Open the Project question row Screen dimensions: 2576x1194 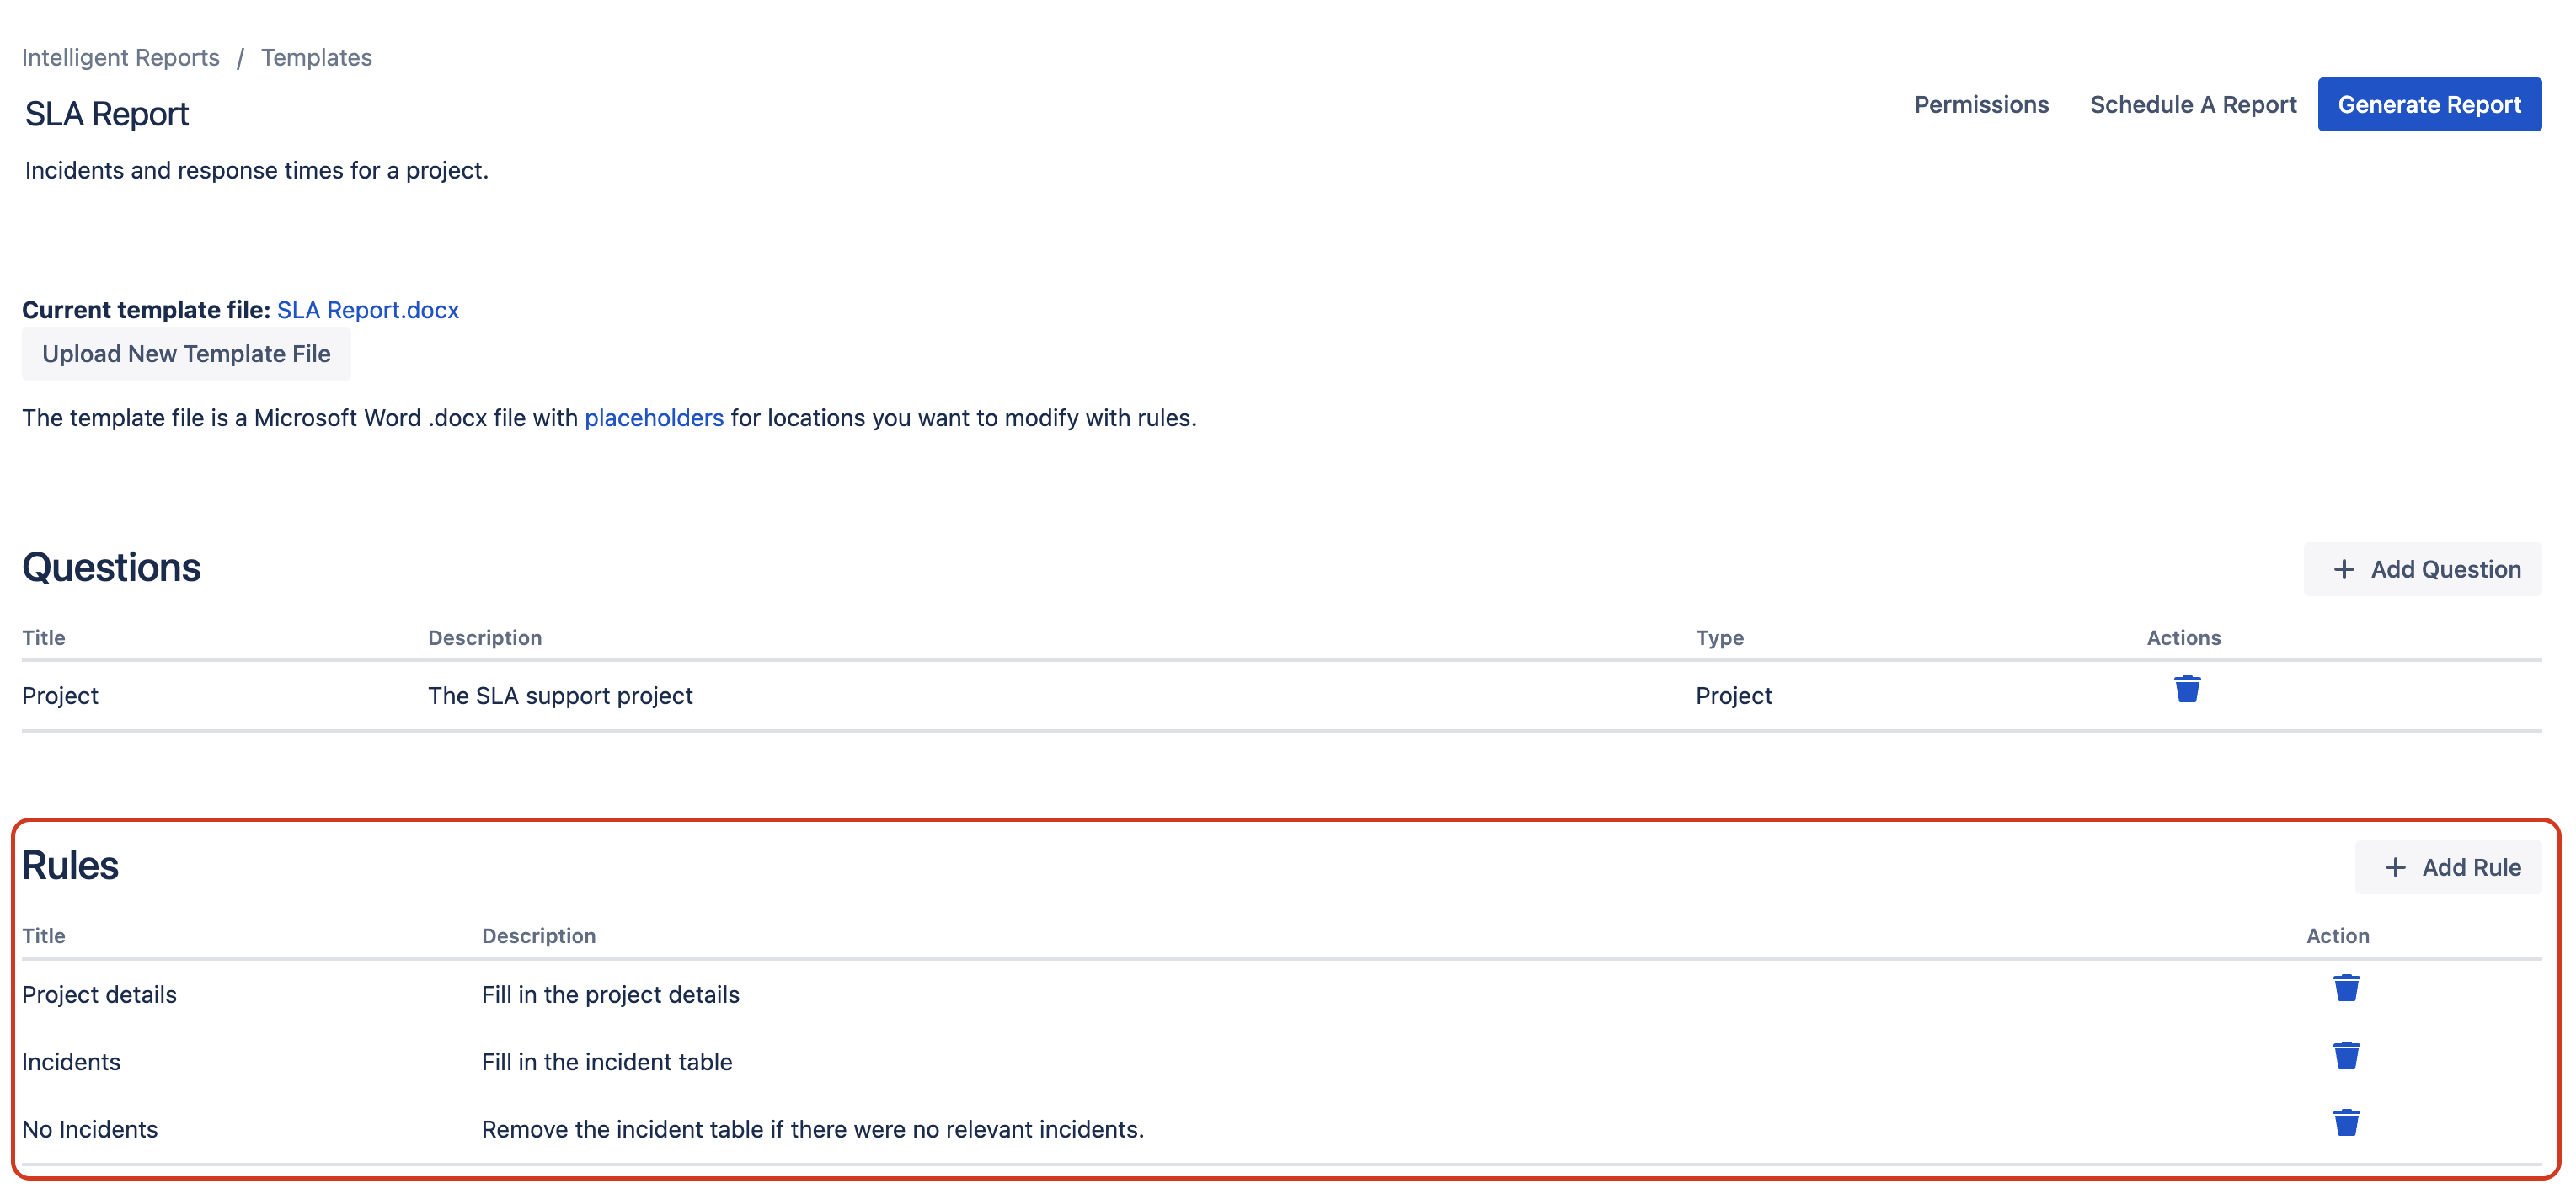coord(60,695)
